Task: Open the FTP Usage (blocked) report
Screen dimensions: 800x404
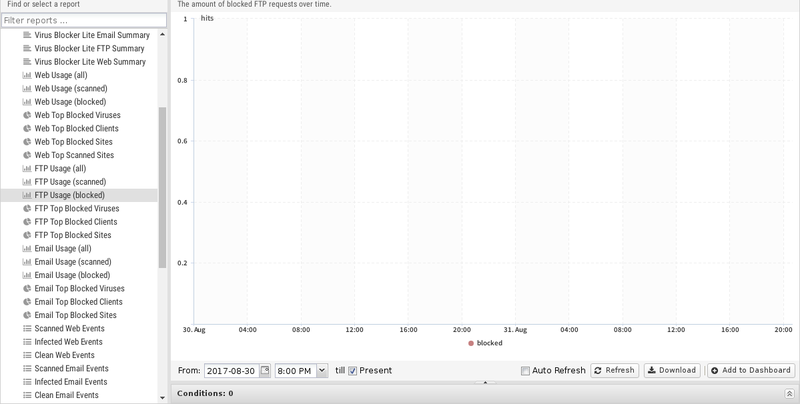Action: 79,195
